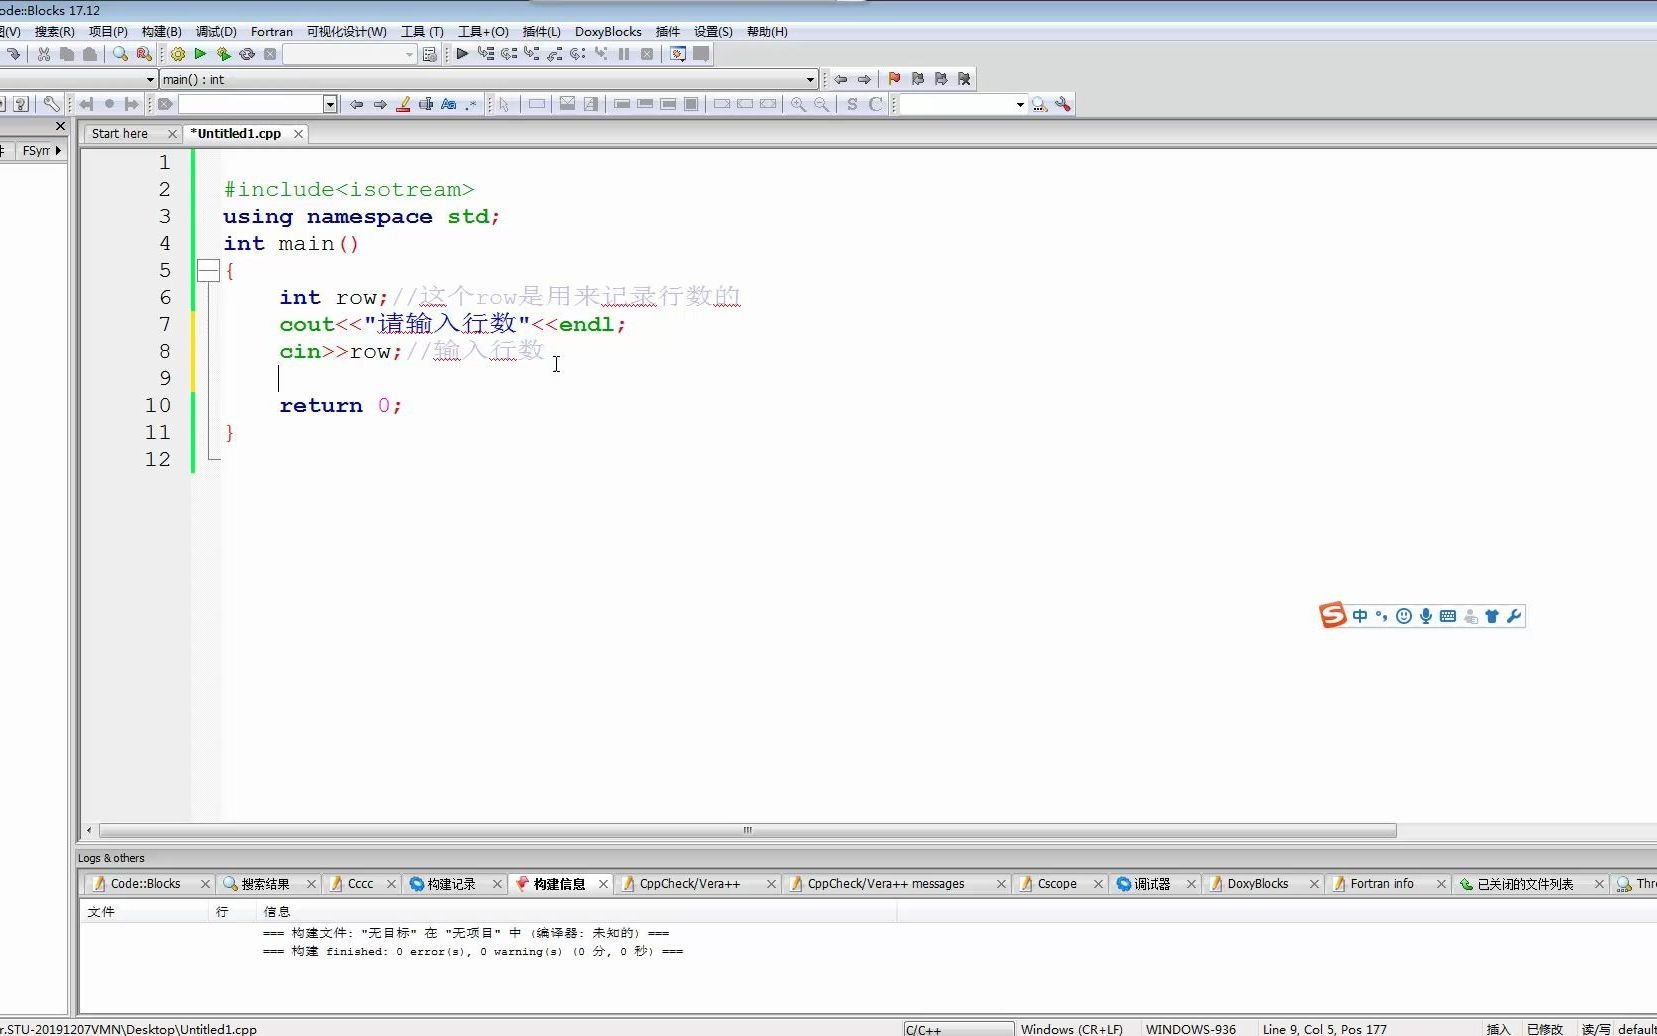Click the debugger Continue icon

tap(462, 54)
